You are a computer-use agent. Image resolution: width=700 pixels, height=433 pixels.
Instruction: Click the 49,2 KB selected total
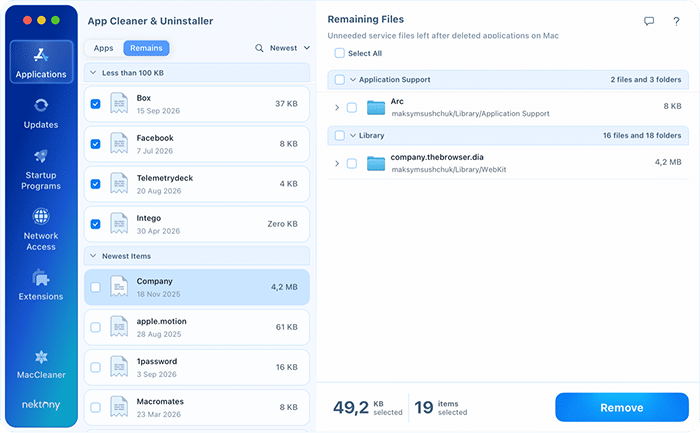click(x=368, y=407)
